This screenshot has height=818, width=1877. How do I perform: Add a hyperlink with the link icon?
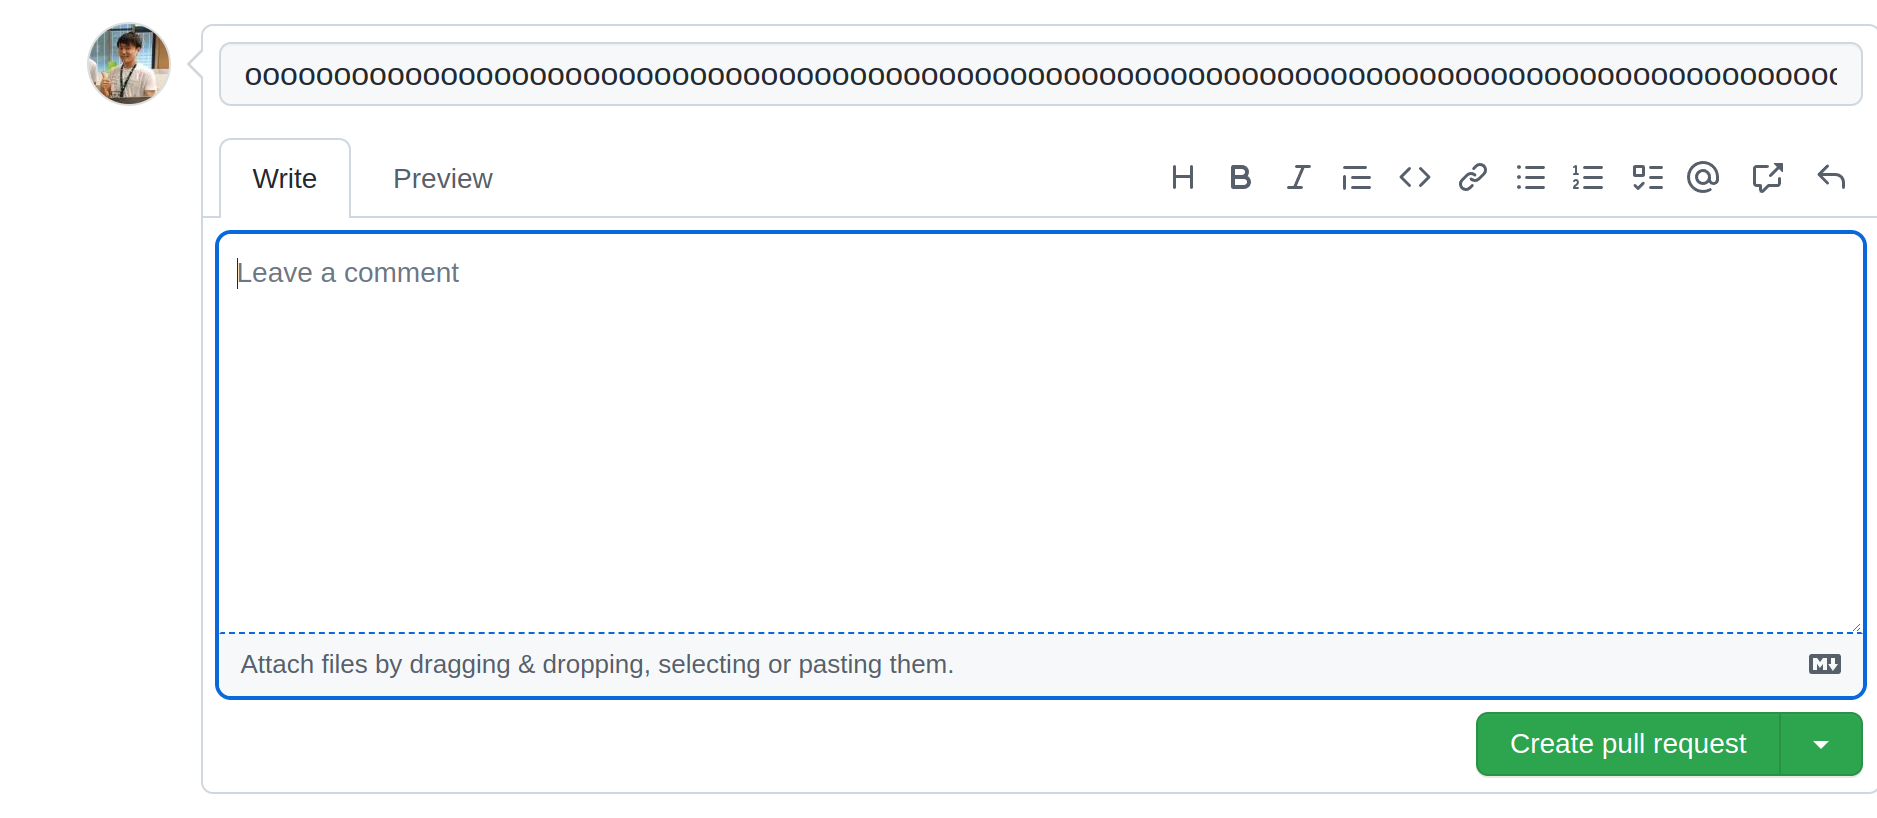1471,178
